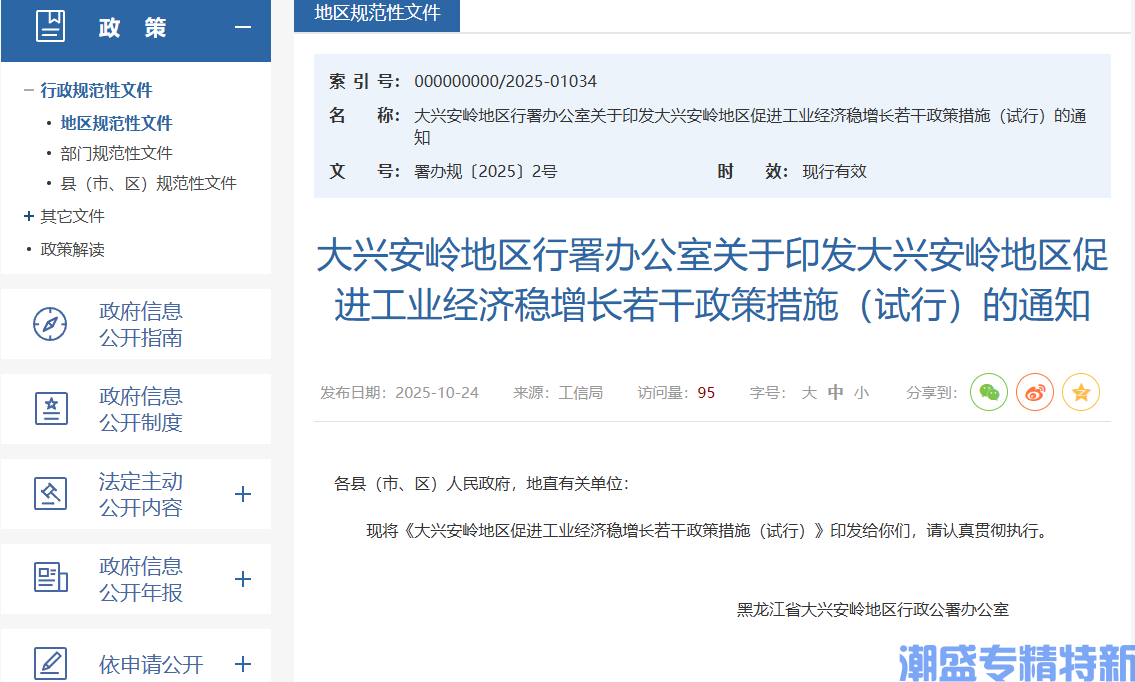Expand the 法定主动公开内容 section
The width and height of the screenshot is (1135, 682).
click(x=242, y=493)
